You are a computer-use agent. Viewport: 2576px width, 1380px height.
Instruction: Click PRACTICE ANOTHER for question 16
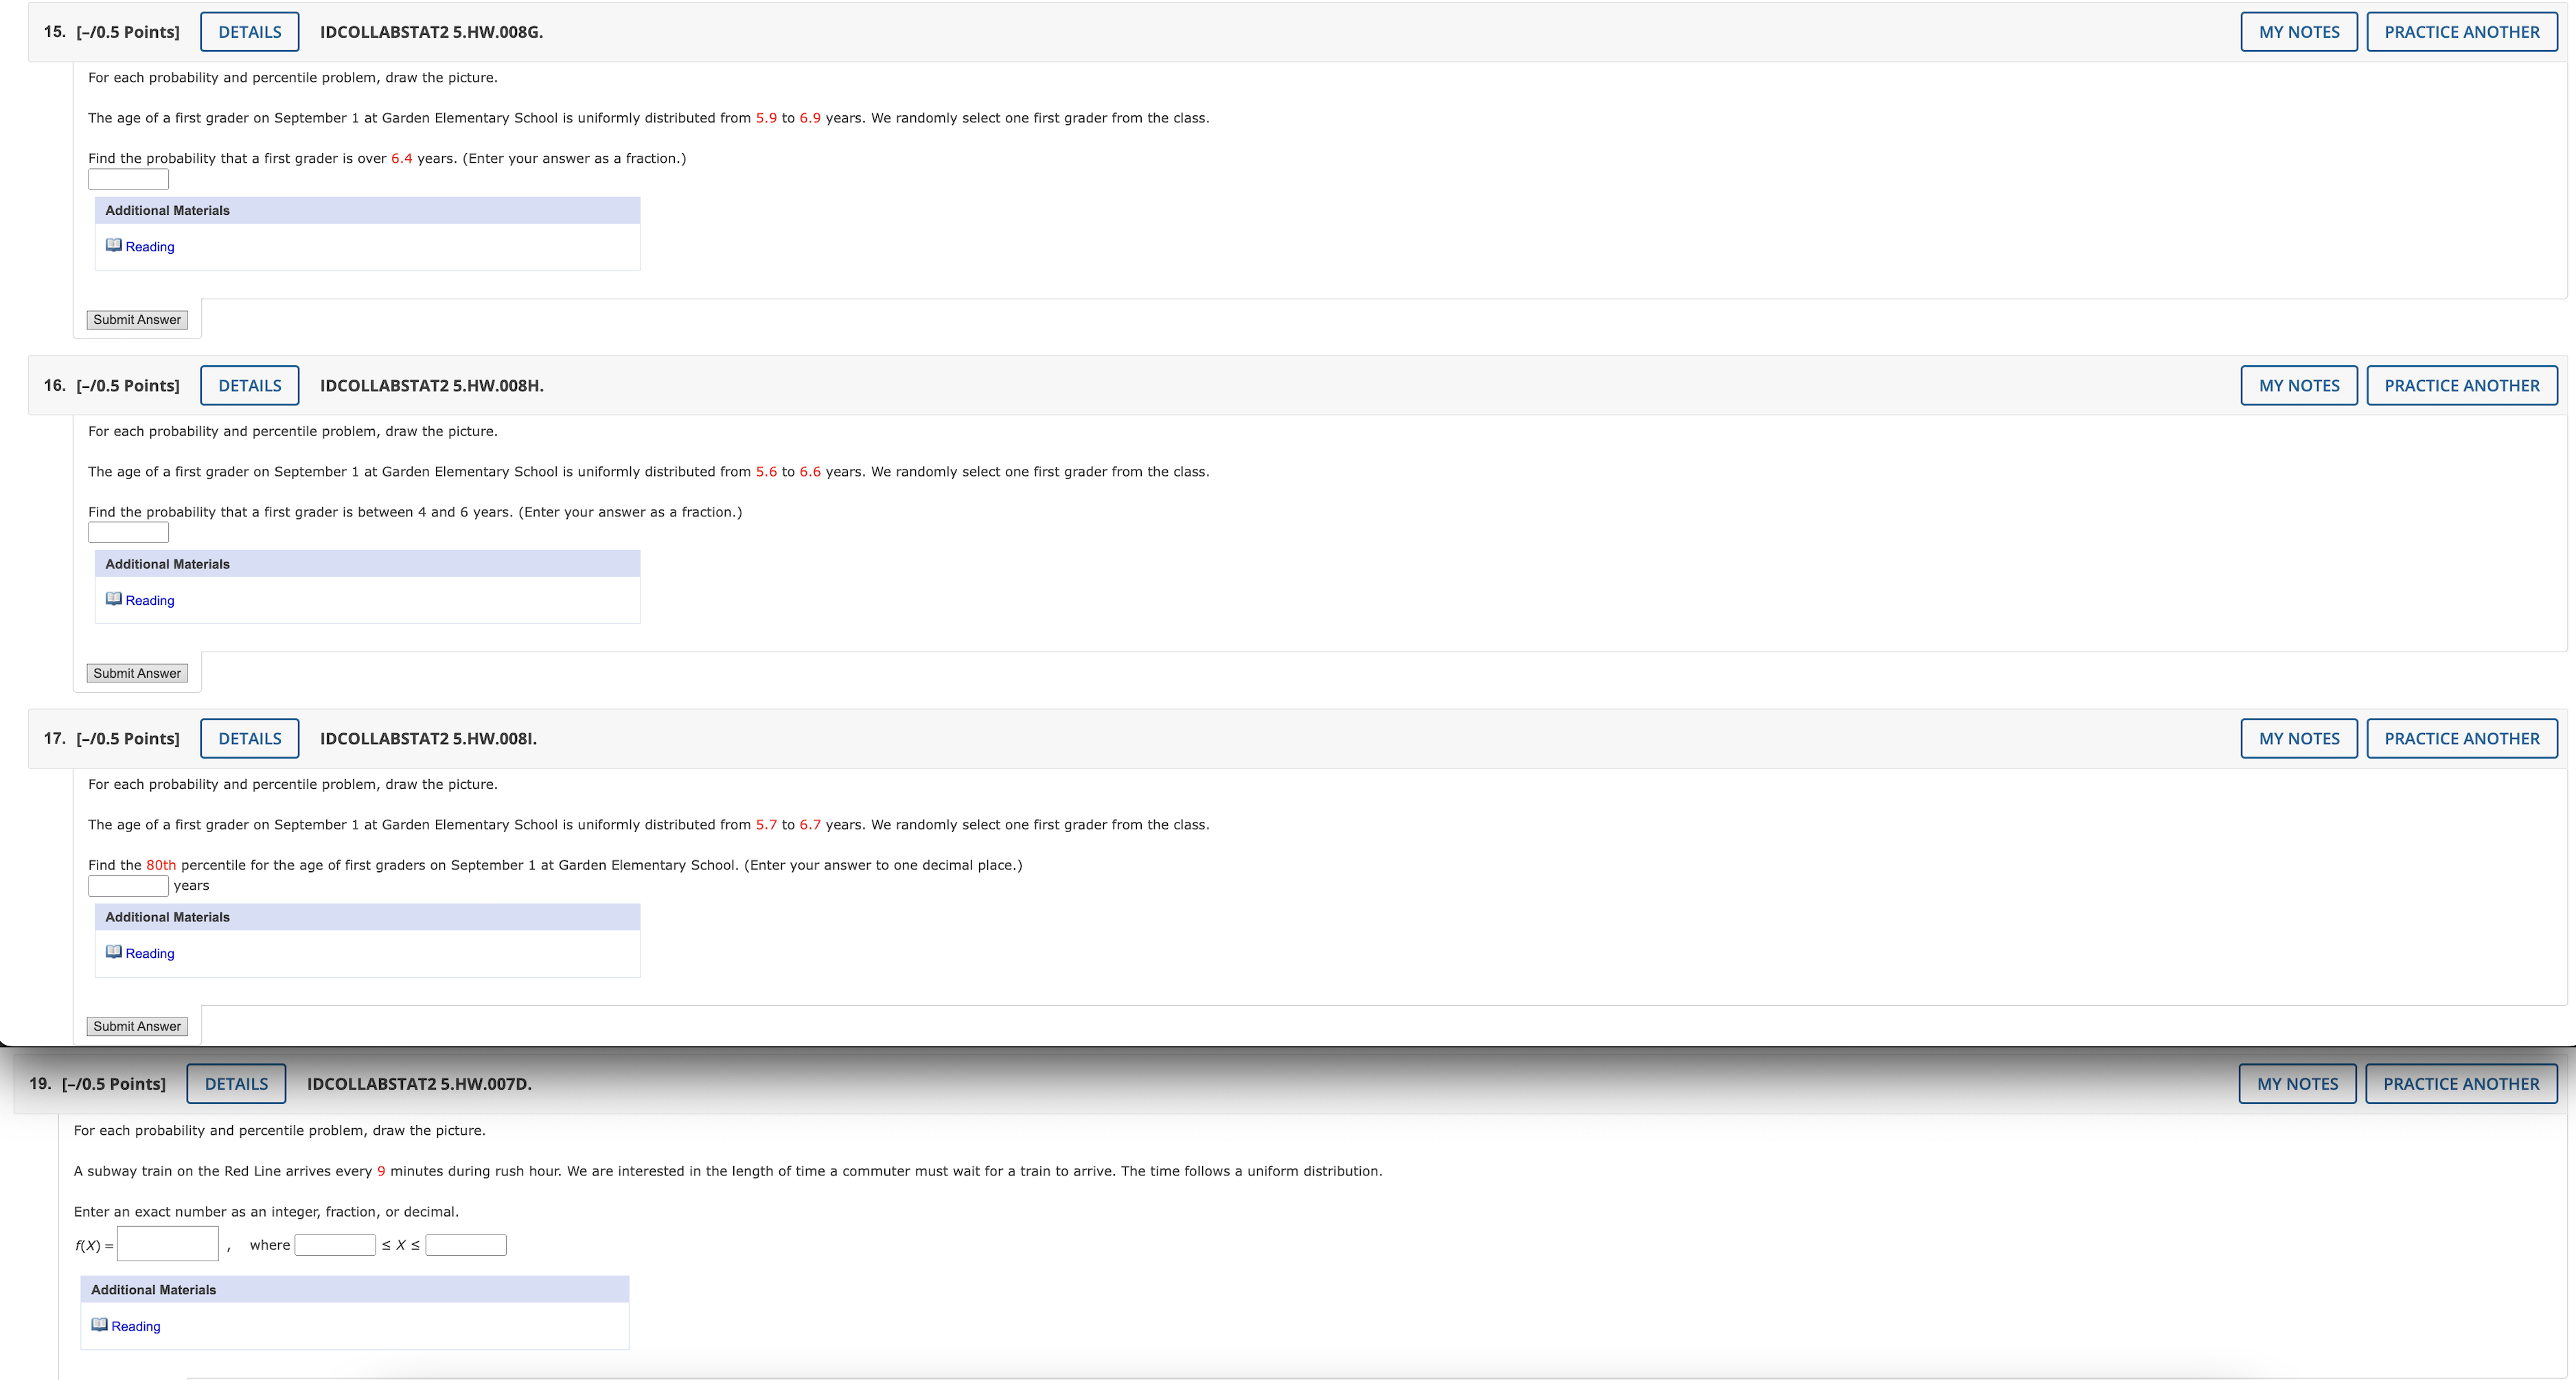pyautogui.click(x=2461, y=386)
